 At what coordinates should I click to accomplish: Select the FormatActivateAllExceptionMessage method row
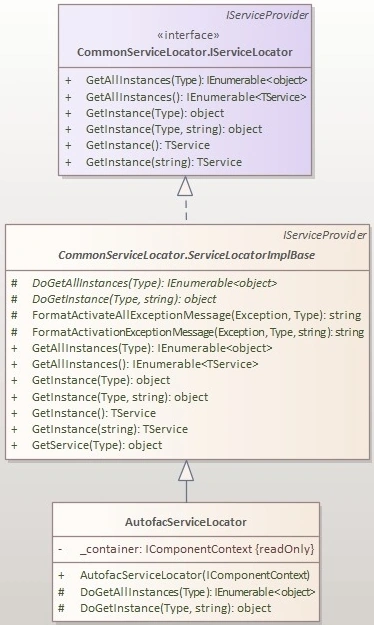(x=197, y=315)
